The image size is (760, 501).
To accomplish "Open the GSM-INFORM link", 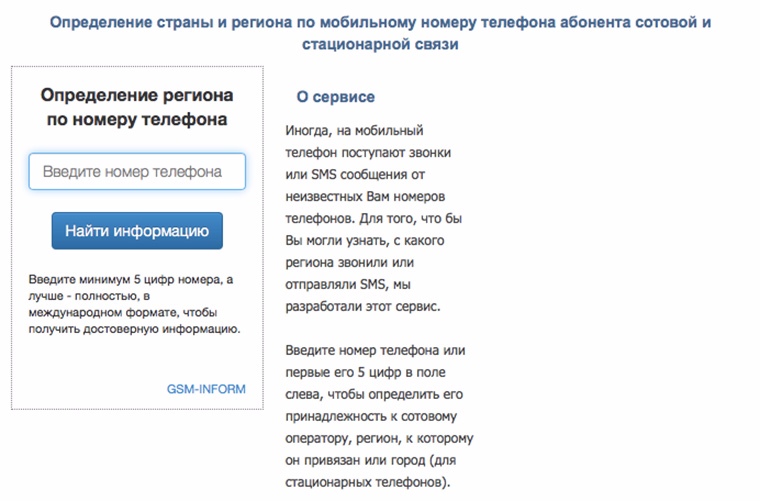I will tap(206, 389).
